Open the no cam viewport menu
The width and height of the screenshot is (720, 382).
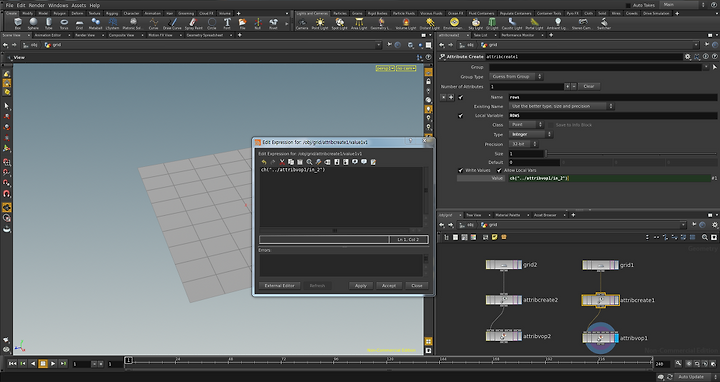pyautogui.click(x=406, y=68)
